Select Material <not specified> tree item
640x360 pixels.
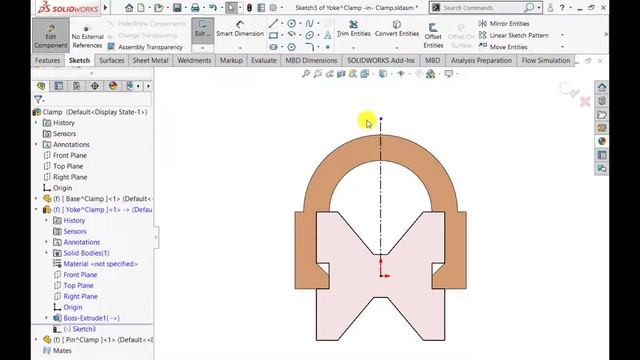click(x=96, y=264)
